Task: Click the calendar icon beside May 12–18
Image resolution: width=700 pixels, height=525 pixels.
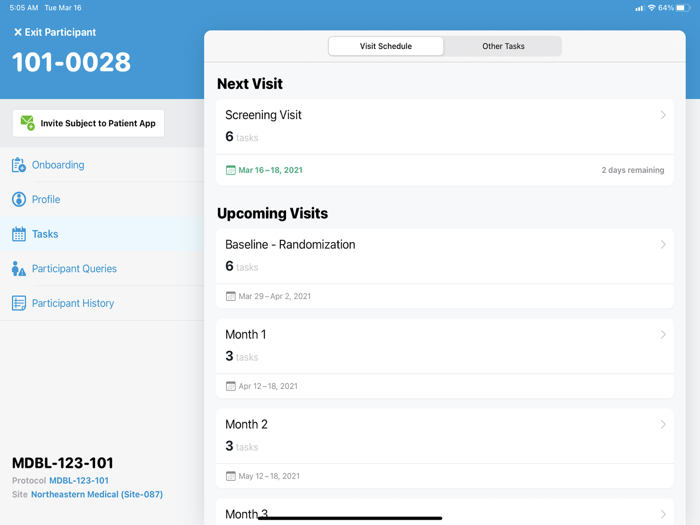Action: click(x=230, y=476)
